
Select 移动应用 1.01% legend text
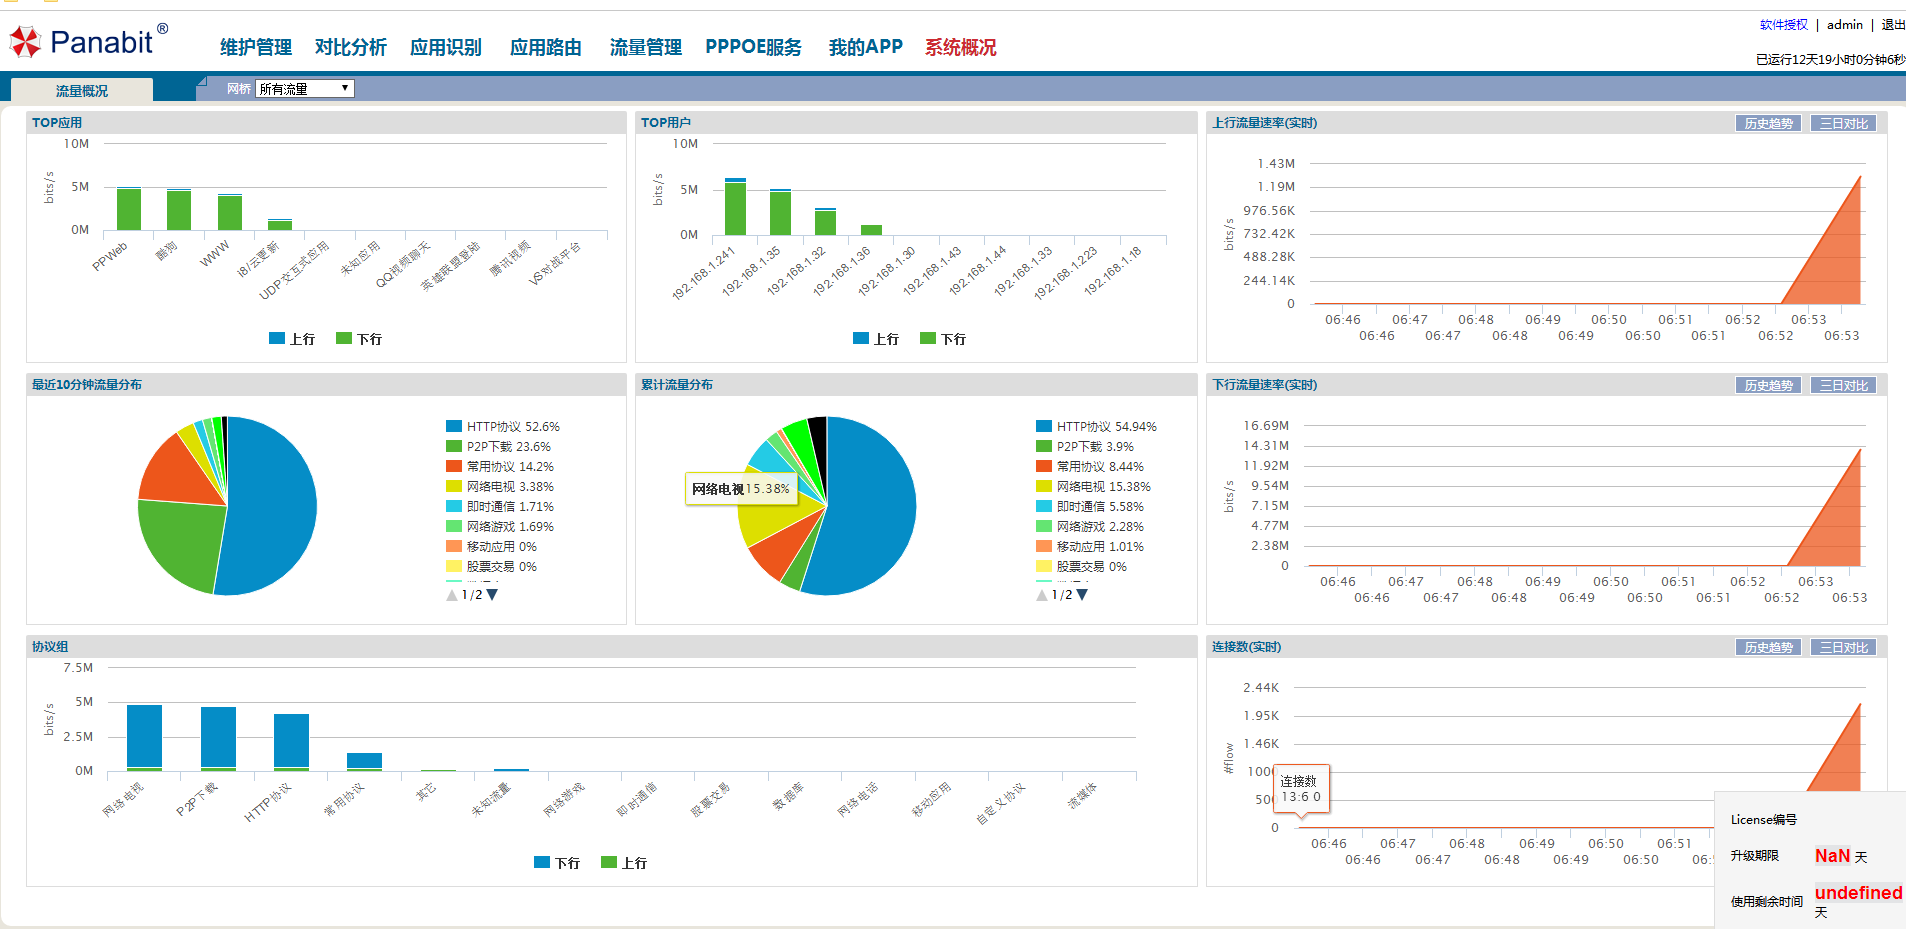coord(1100,546)
